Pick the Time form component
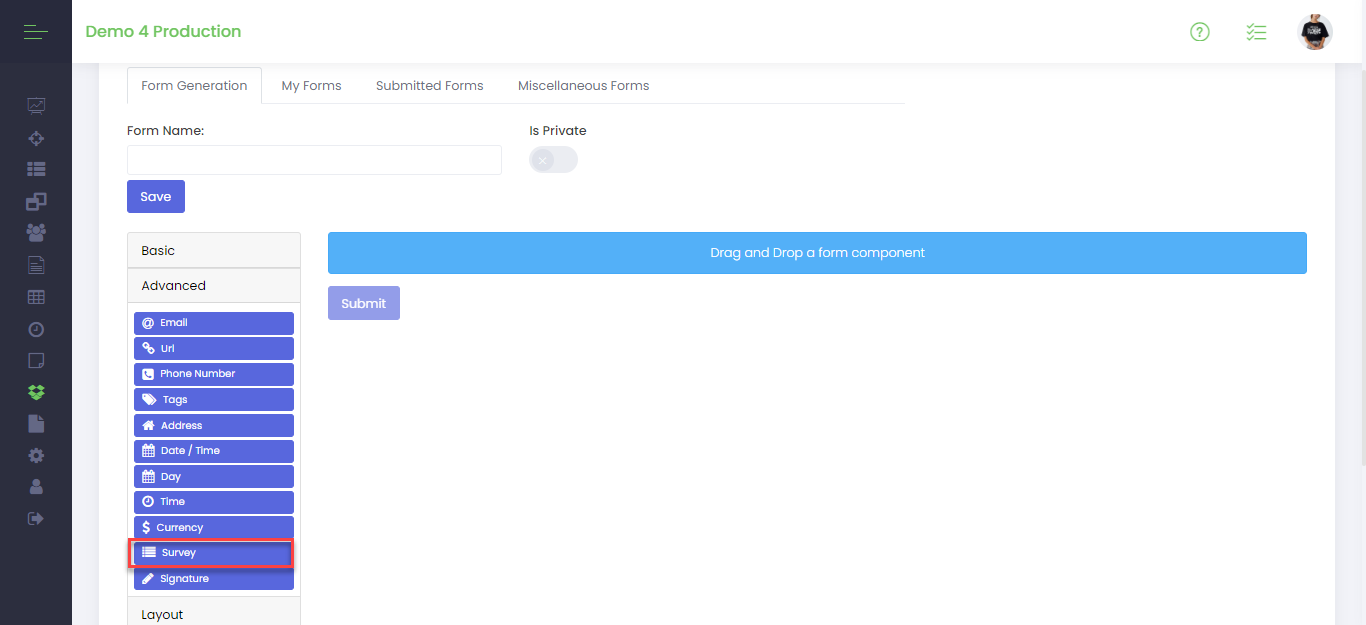The width and height of the screenshot is (1366, 625). 214,502
